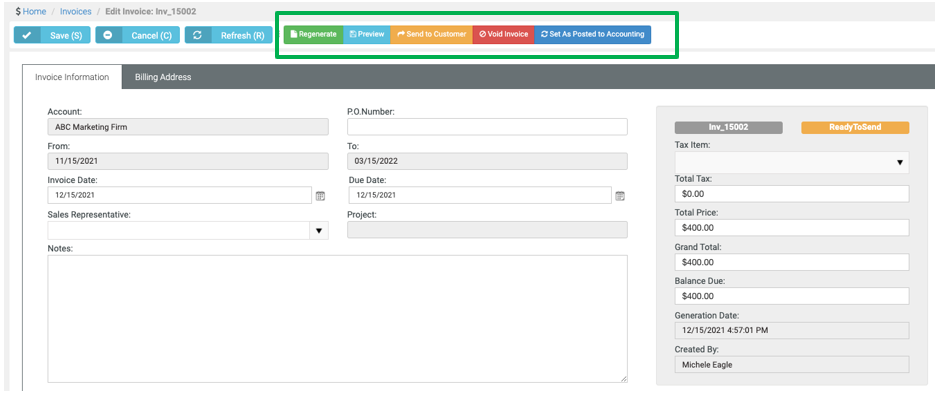Void this invoice

503,34
